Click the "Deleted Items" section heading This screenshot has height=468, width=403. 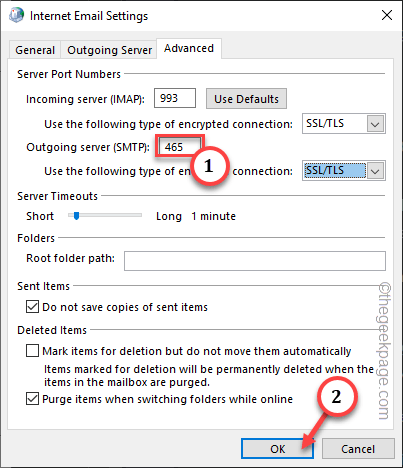(x=52, y=330)
